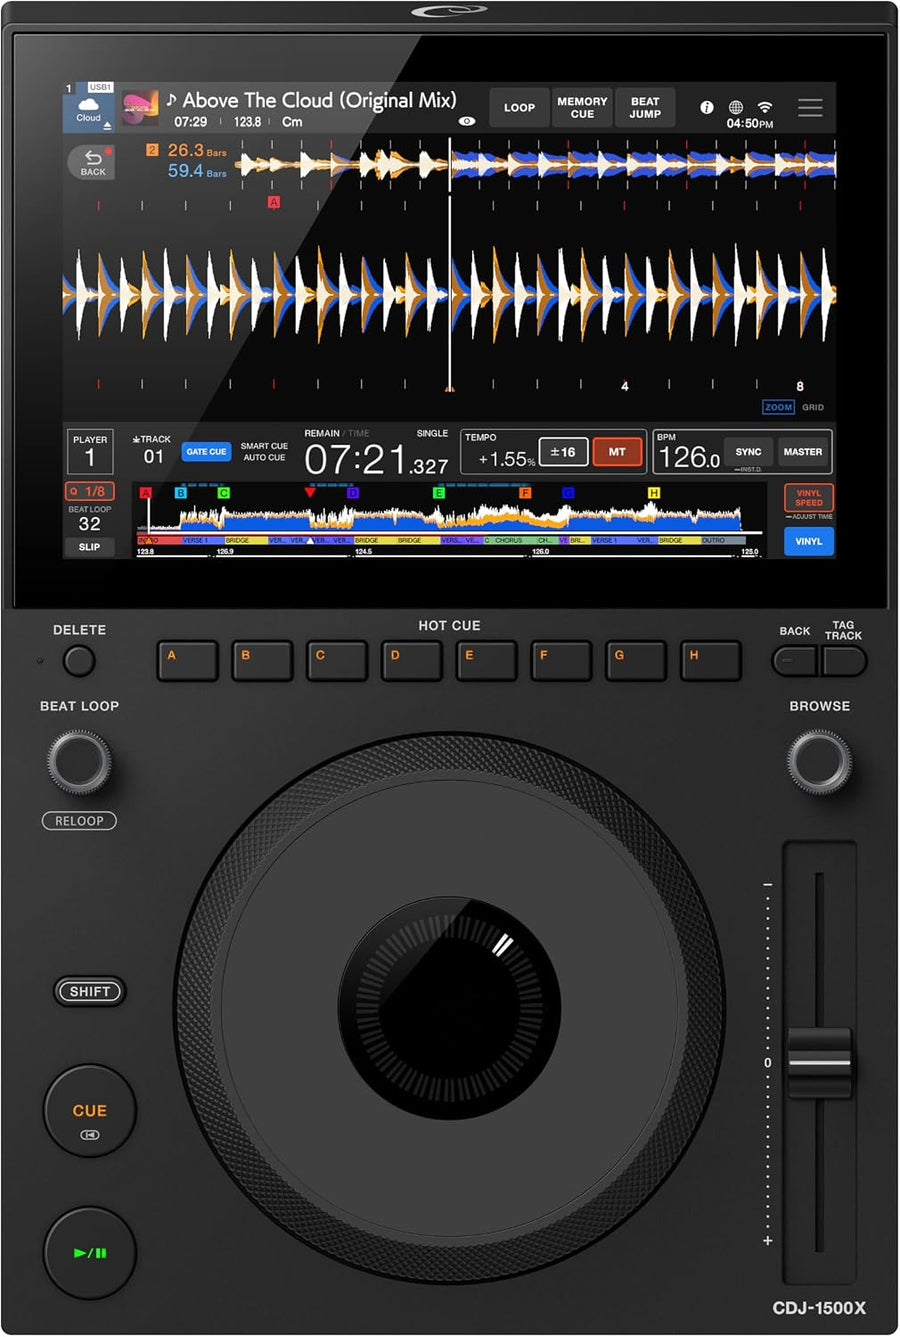900x1337 pixels.
Task: Toggle the SLIP button on screen
Action: [90, 547]
